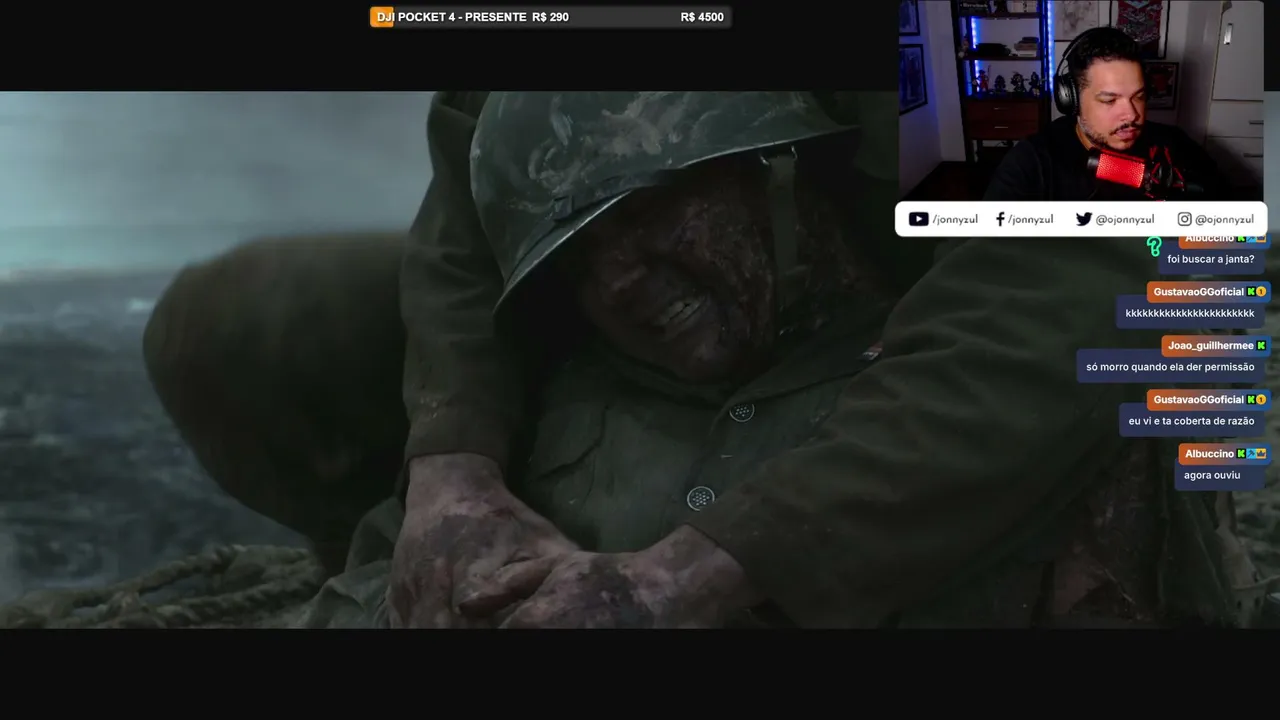This screenshot has width=1280, height=720.
Task: Click the gold '1' badge above 'eu vi e ta coberta de razão'
Action: 1261,400
